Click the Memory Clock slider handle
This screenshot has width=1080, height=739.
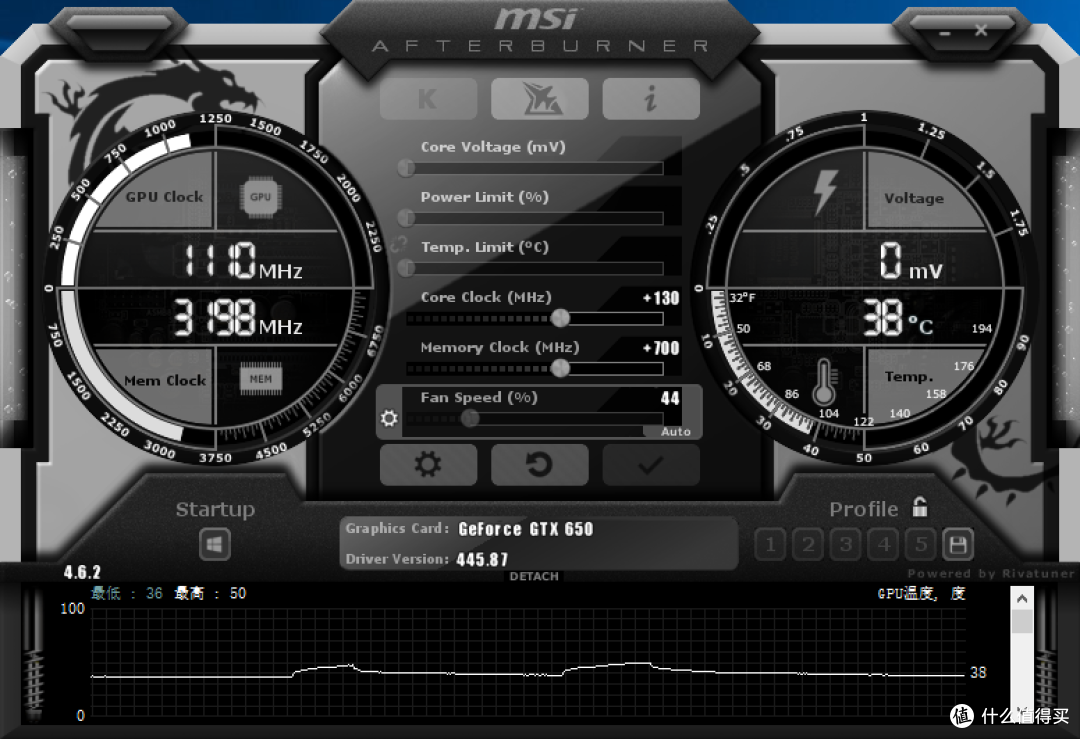560,368
